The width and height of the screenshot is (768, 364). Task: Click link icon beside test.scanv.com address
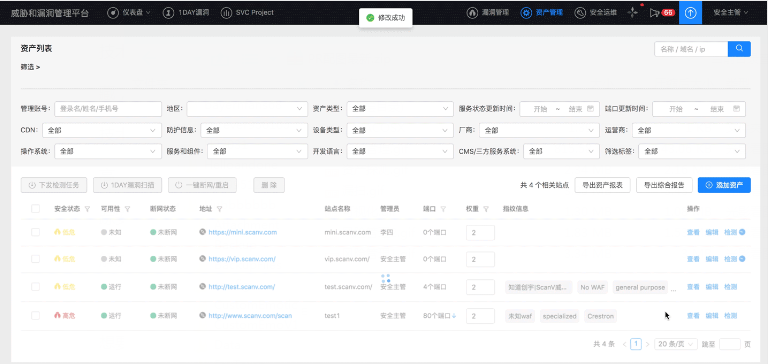click(202, 287)
